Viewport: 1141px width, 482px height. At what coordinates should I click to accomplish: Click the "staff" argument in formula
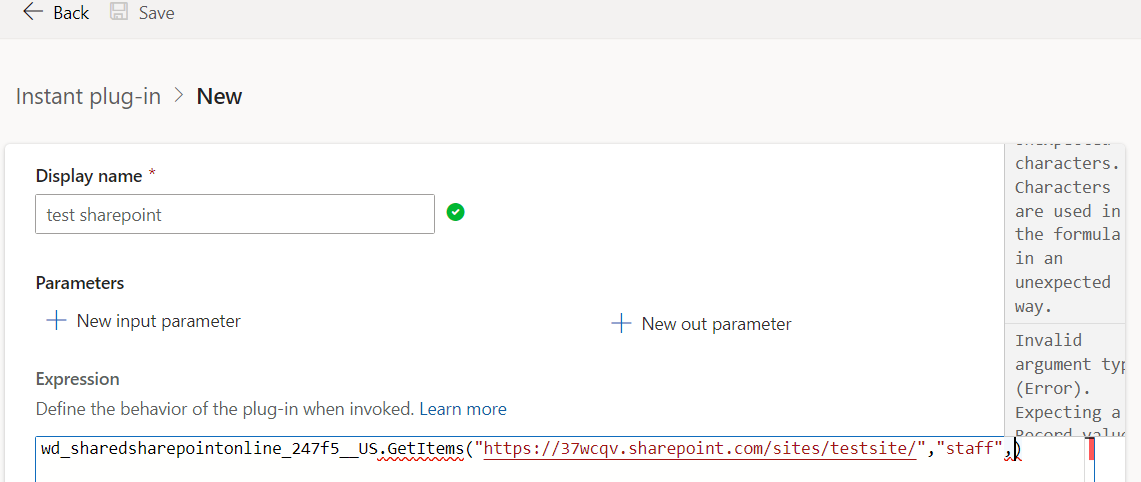(970, 449)
